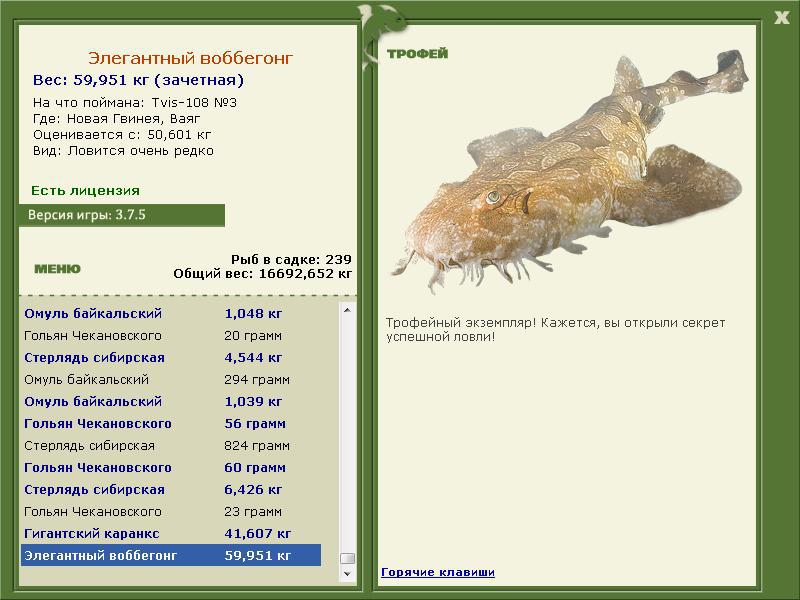800x600 pixels.
Task: Click the Трофейный экземпляр description text
Action: click(556, 330)
